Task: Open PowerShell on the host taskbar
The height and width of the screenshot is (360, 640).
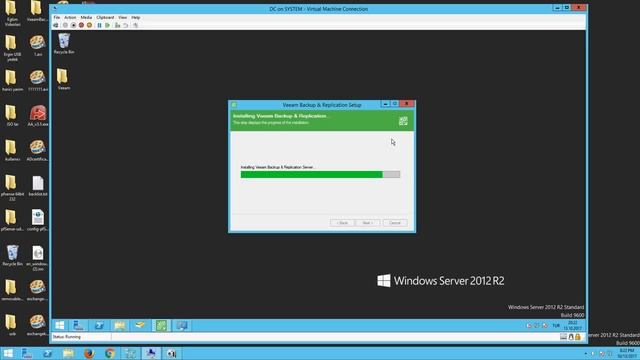Action: [x=47, y=353]
